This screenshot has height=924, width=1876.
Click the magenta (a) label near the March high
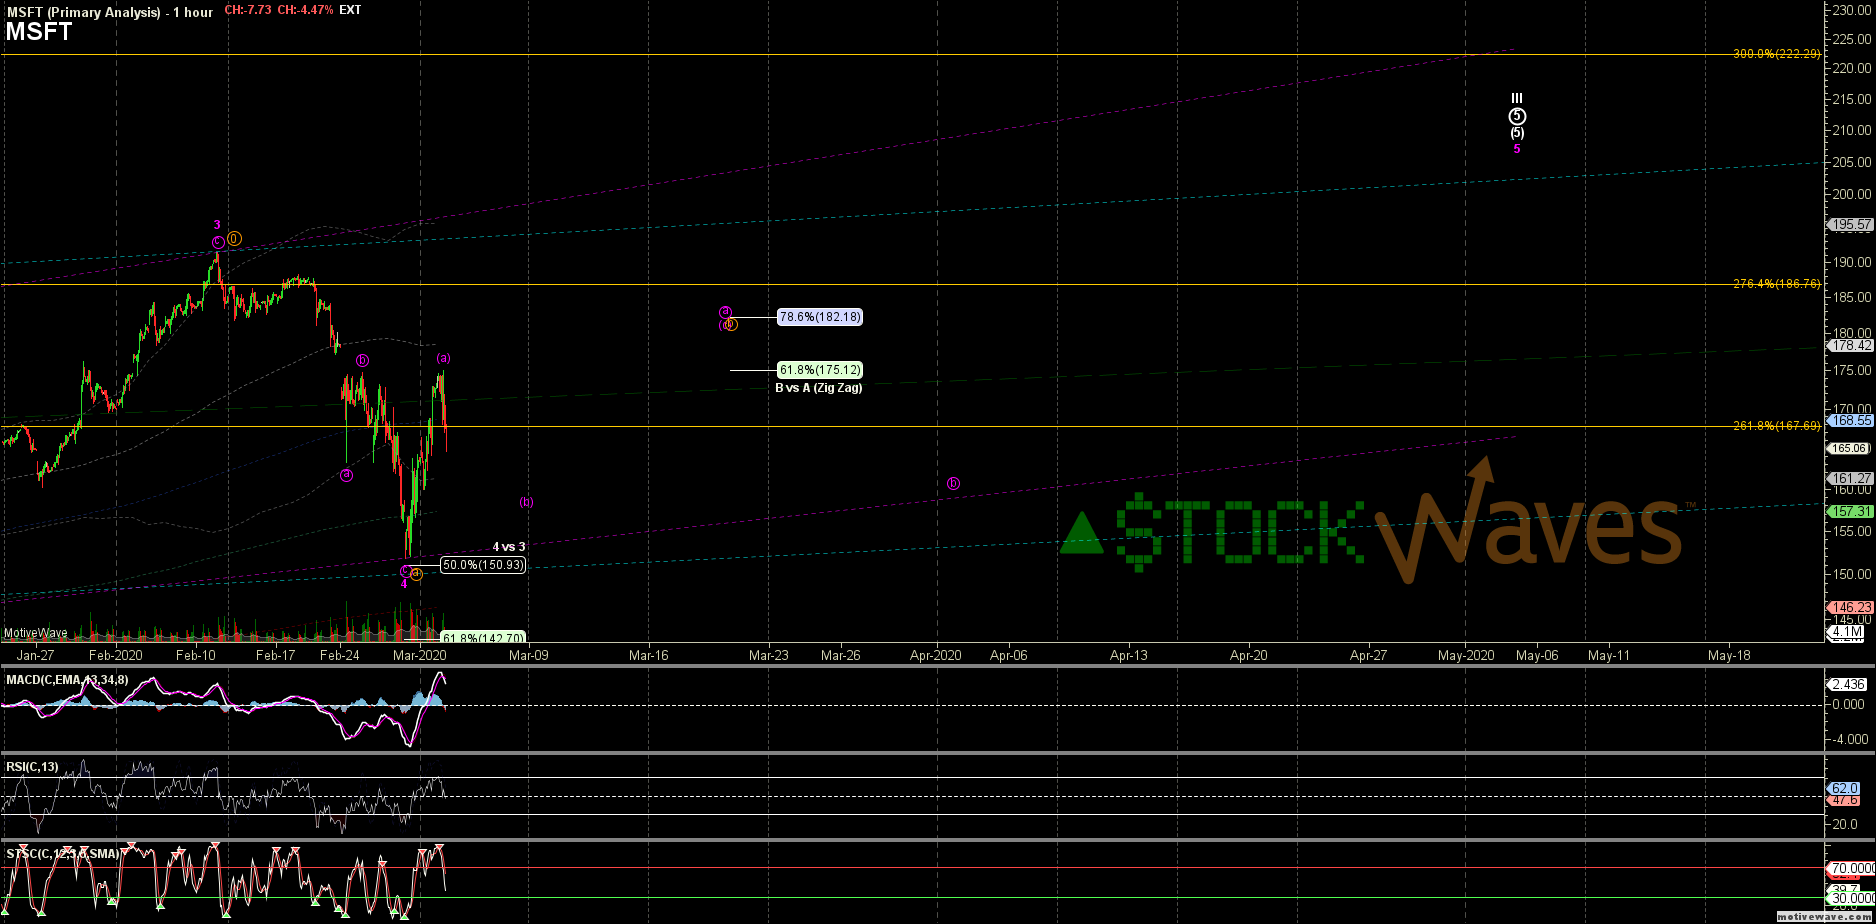click(x=443, y=358)
